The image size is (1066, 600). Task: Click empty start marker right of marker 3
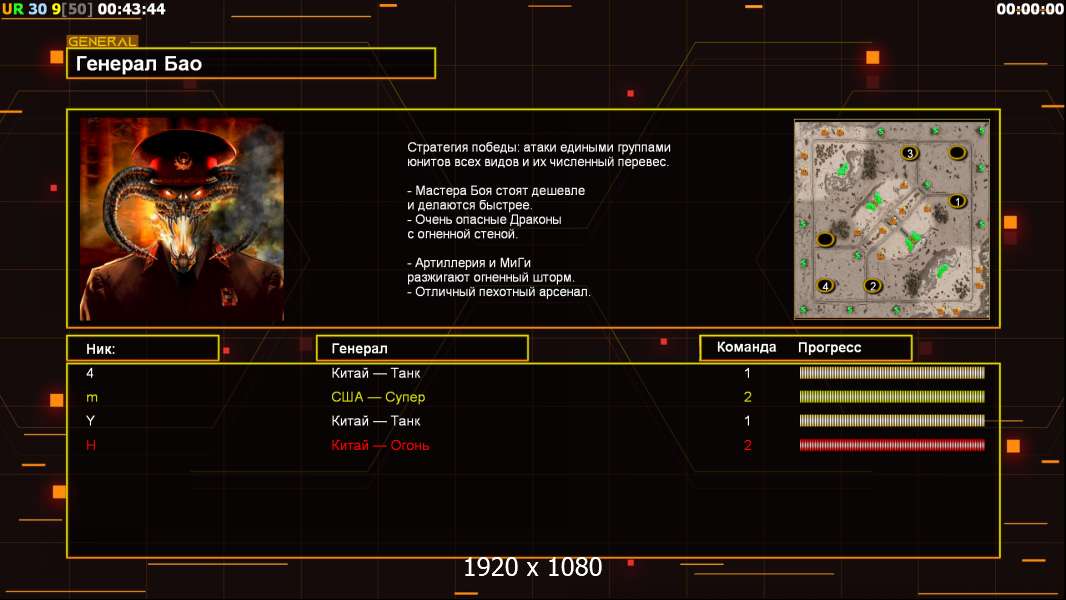tap(957, 153)
